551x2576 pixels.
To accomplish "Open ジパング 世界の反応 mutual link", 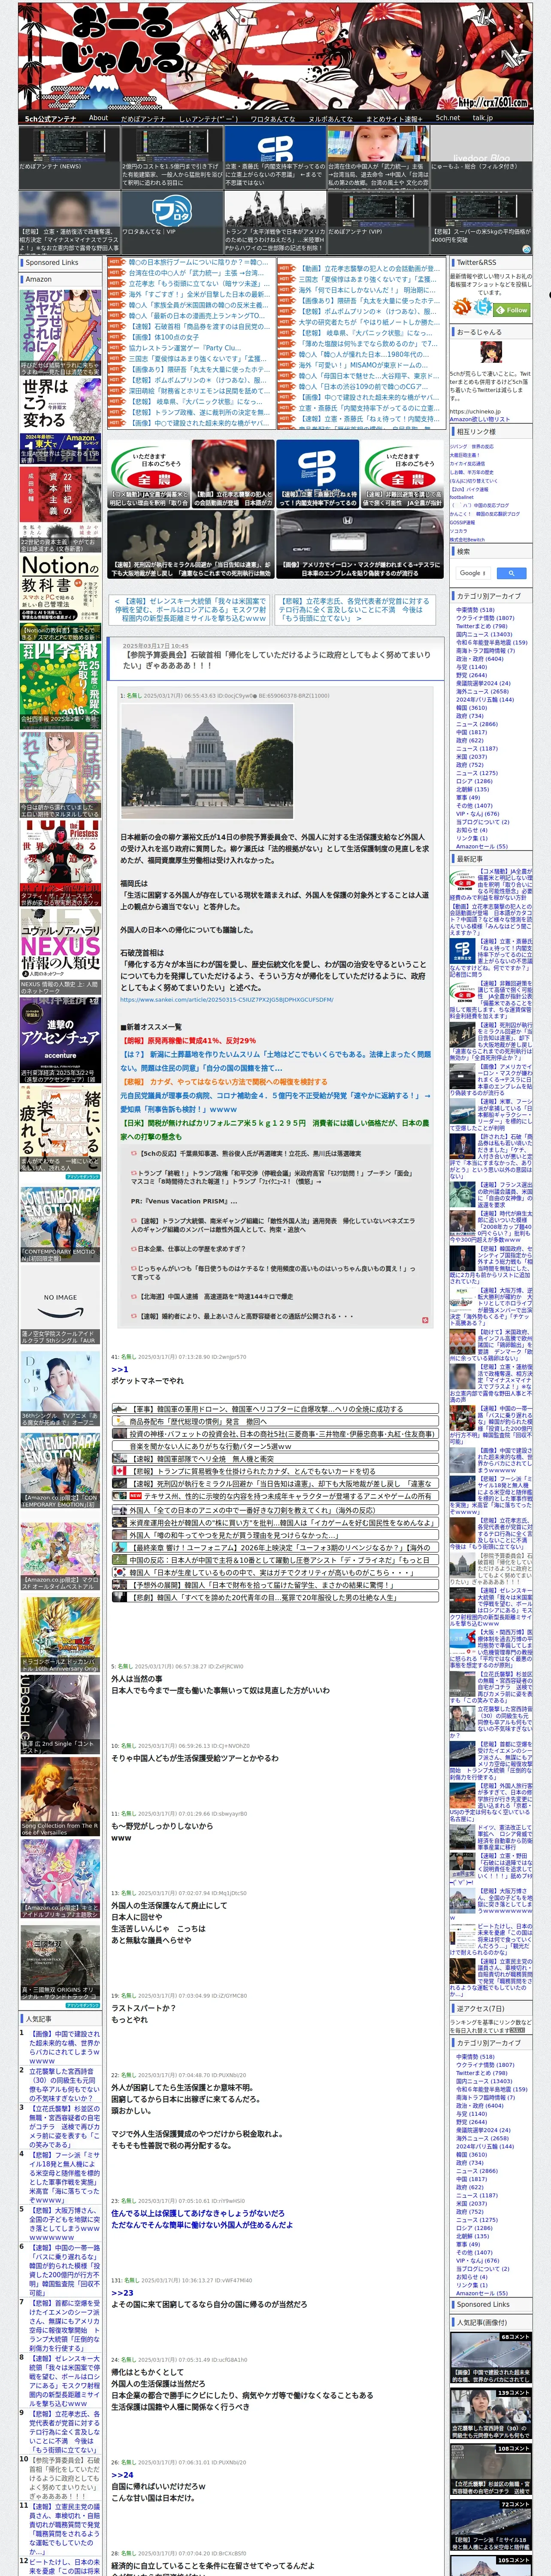I will [471, 446].
